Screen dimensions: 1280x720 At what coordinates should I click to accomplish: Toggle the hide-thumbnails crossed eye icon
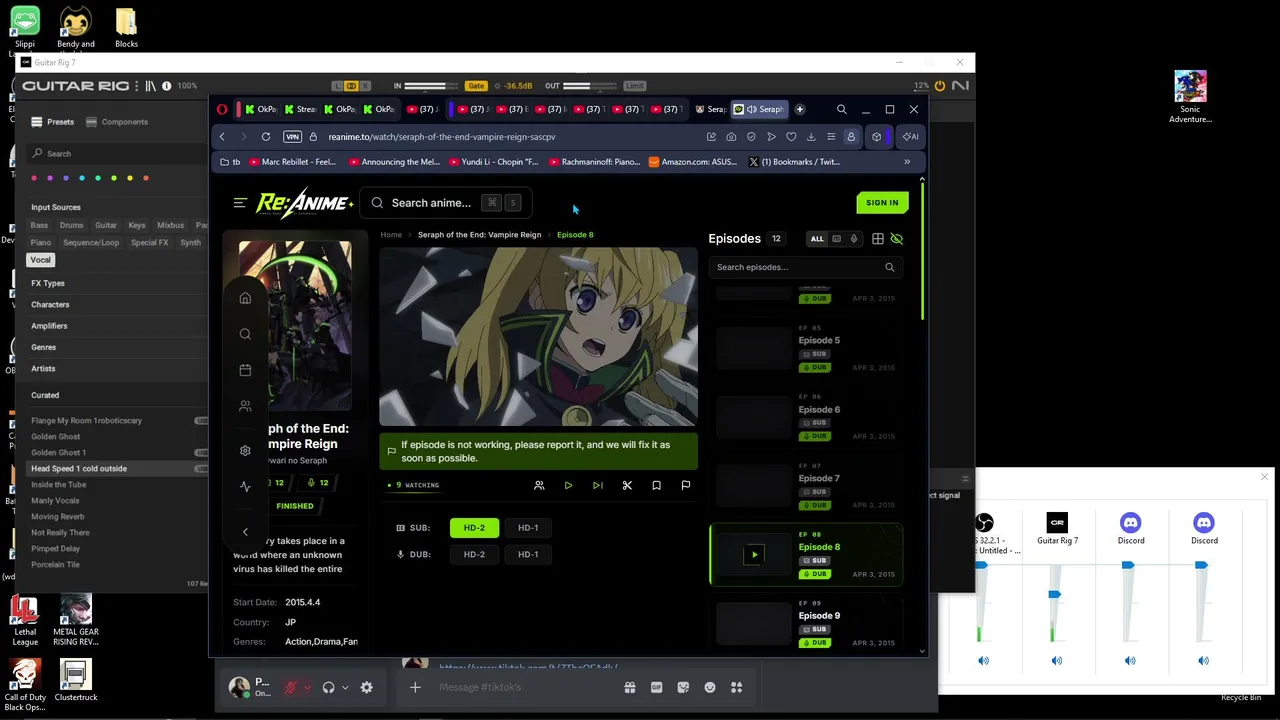[x=896, y=239]
